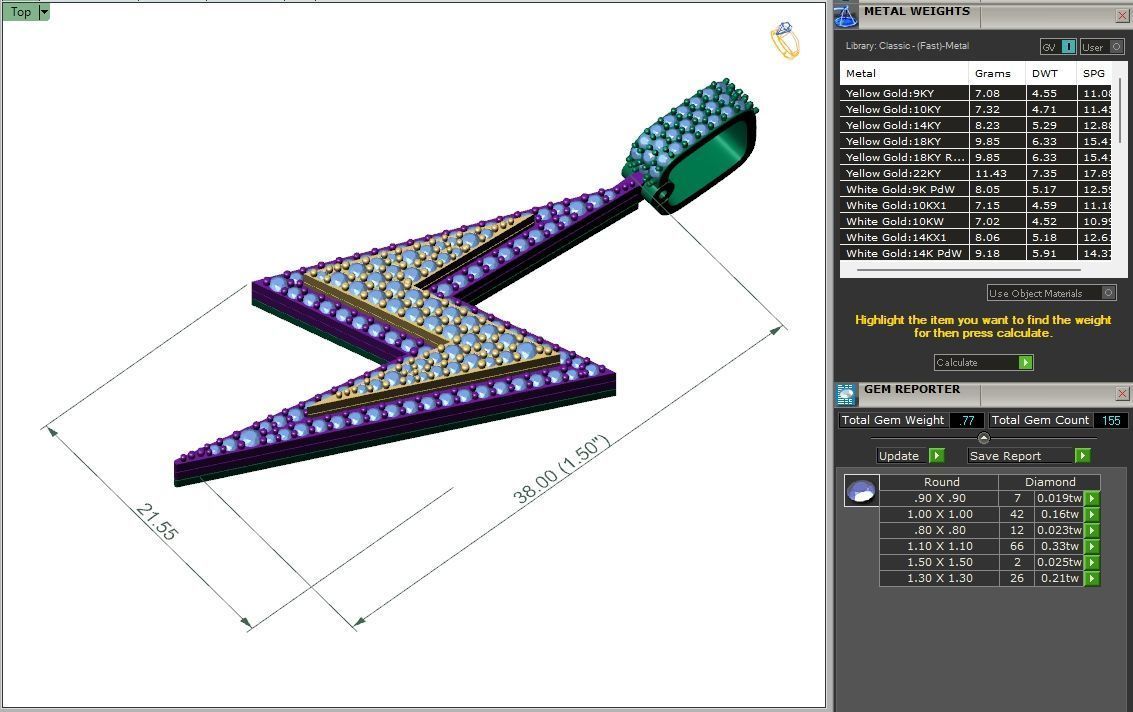1133x712 pixels.
Task: Click the green Calculate arrow icon
Action: click(1025, 362)
